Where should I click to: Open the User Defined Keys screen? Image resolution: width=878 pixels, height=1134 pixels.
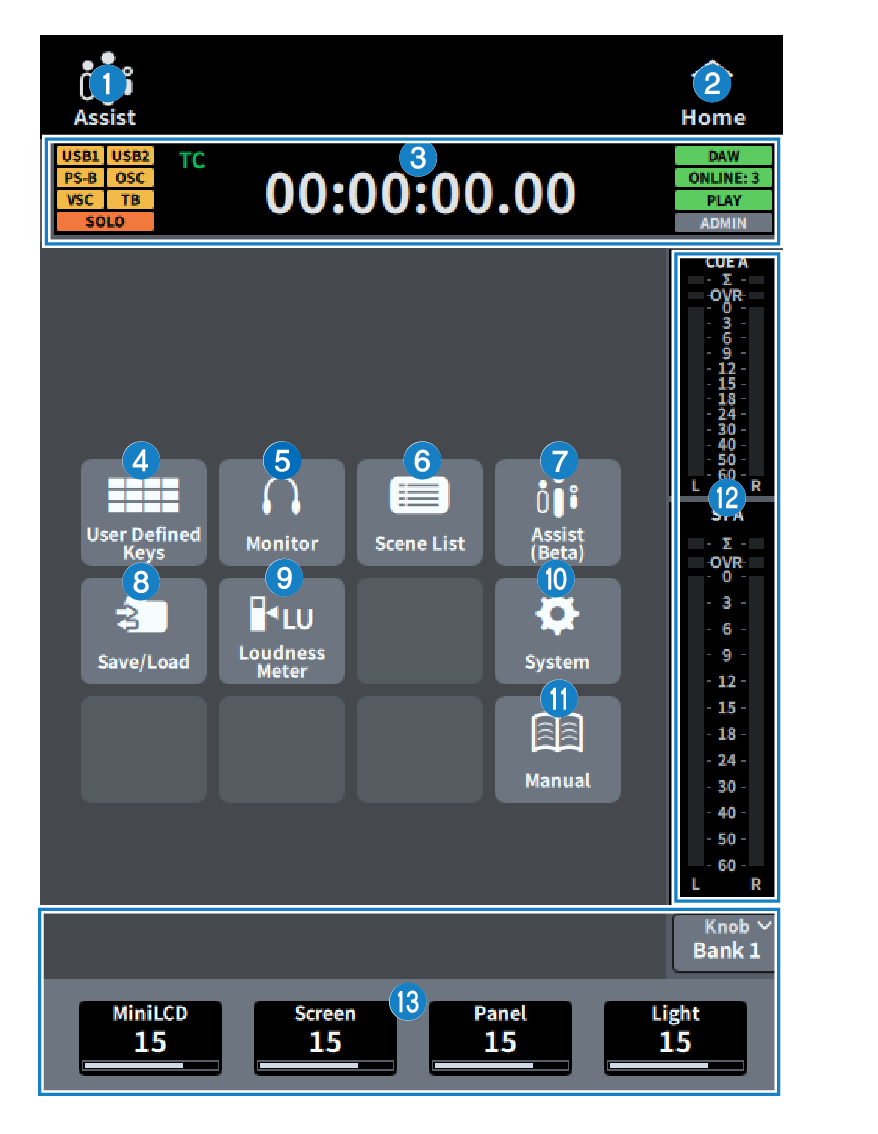tap(143, 512)
